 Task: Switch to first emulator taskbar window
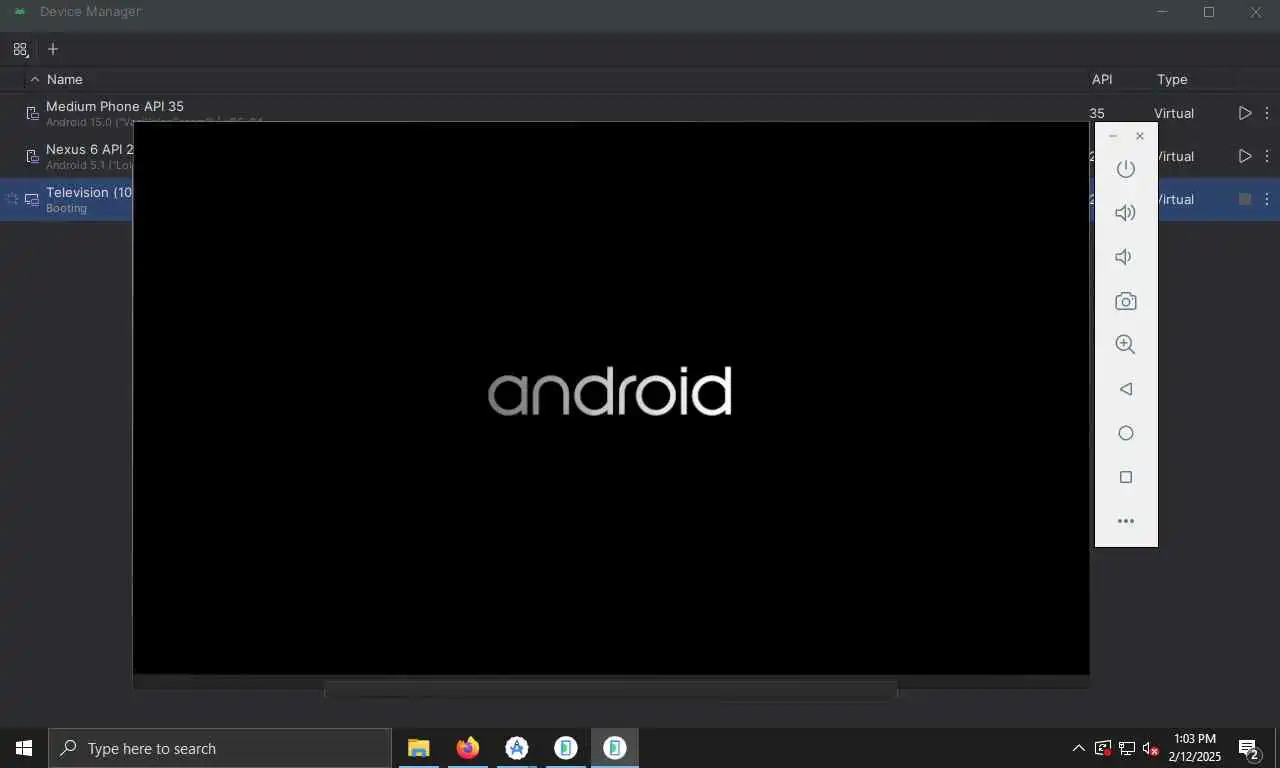565,748
